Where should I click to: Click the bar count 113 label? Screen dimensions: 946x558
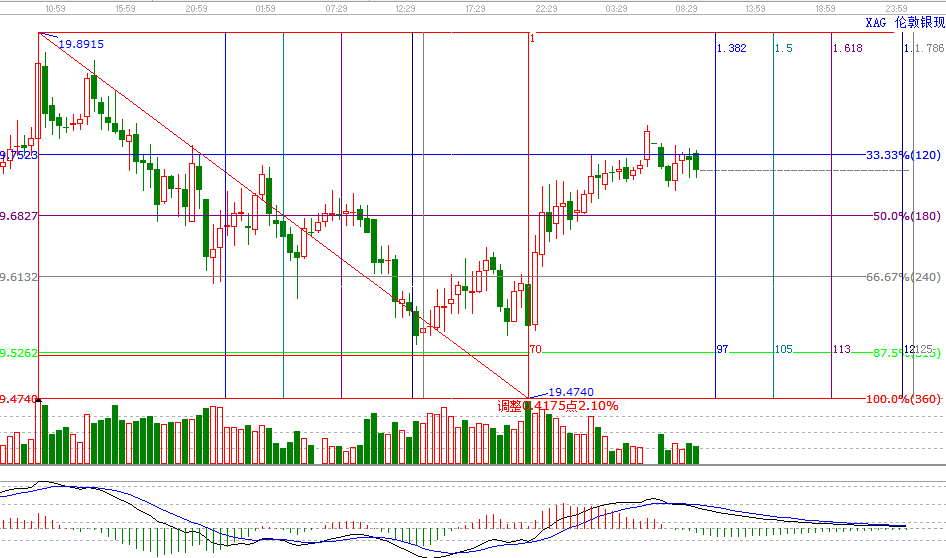[x=841, y=349]
